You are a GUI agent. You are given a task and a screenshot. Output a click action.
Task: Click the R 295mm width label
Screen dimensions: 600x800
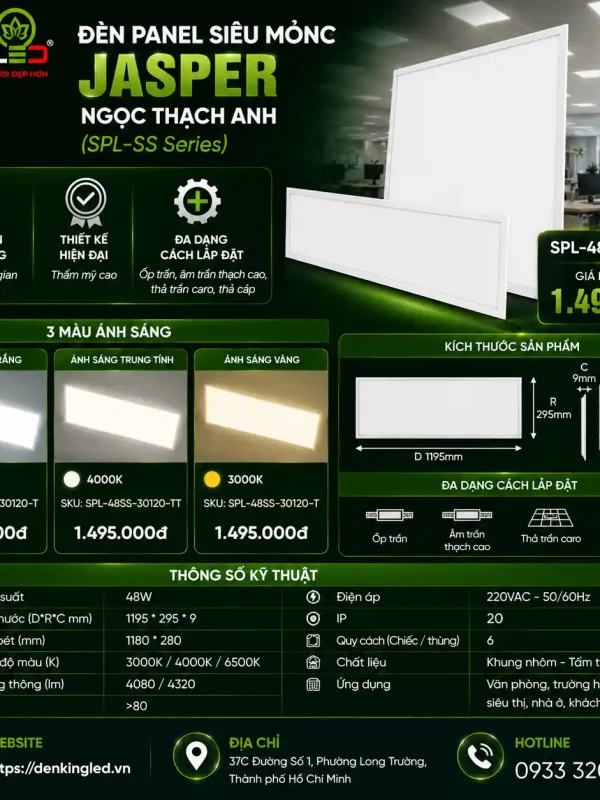(553, 408)
